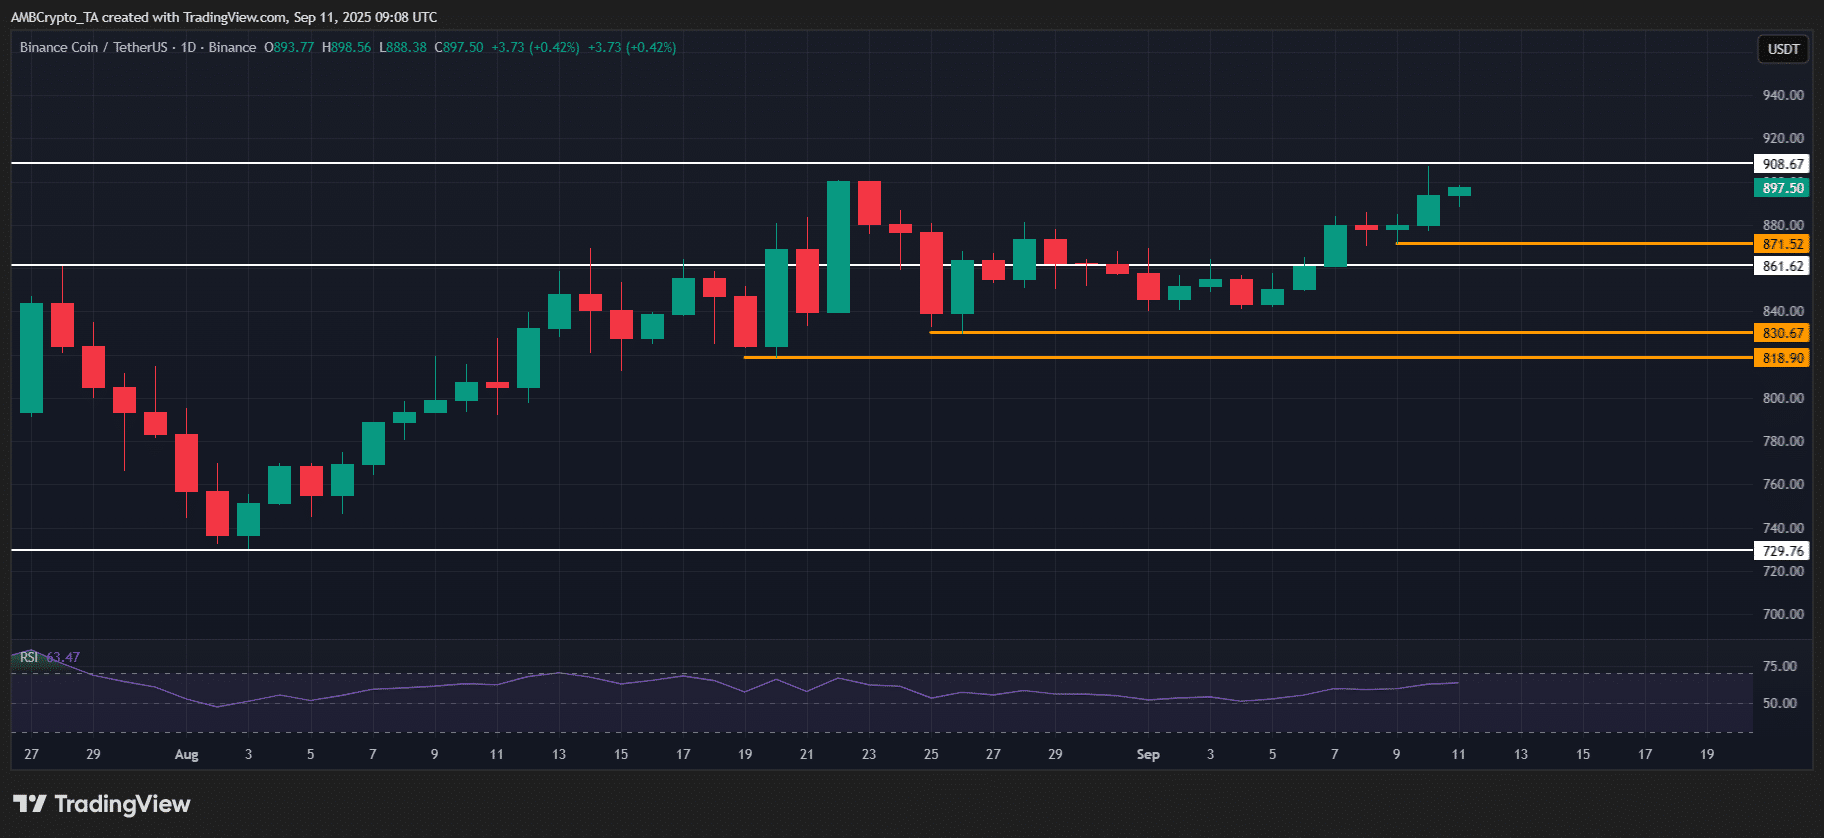Click the TradingView logo icon
The image size is (1824, 838).
[29, 803]
